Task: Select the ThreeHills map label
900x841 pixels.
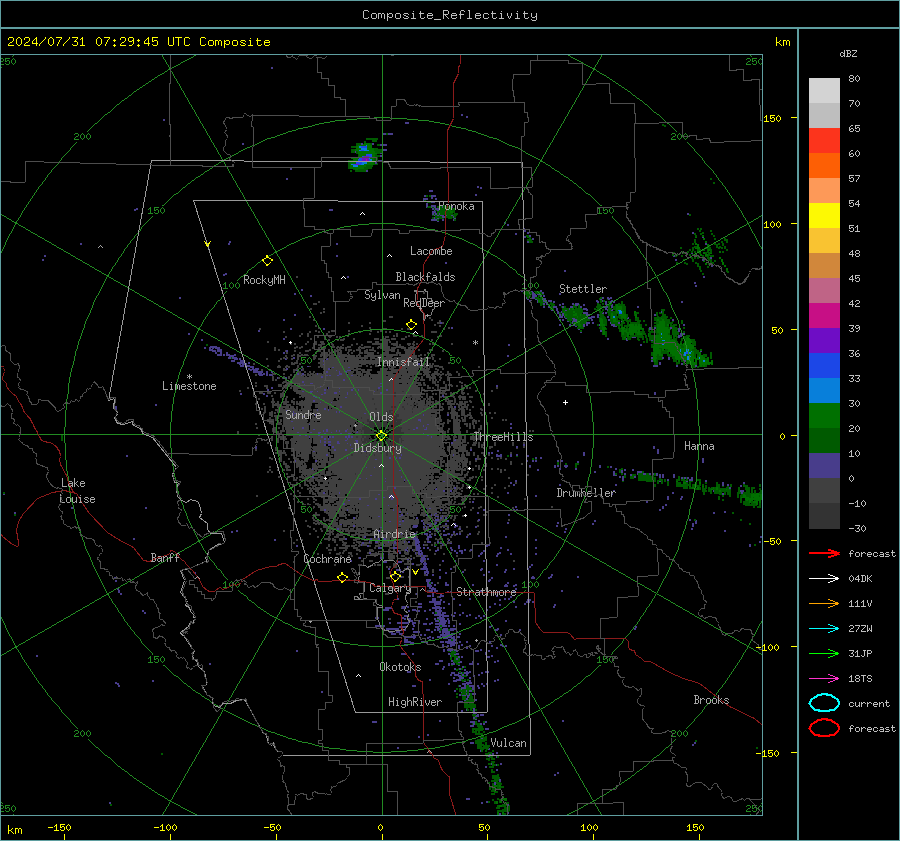Action: pyautogui.click(x=503, y=437)
